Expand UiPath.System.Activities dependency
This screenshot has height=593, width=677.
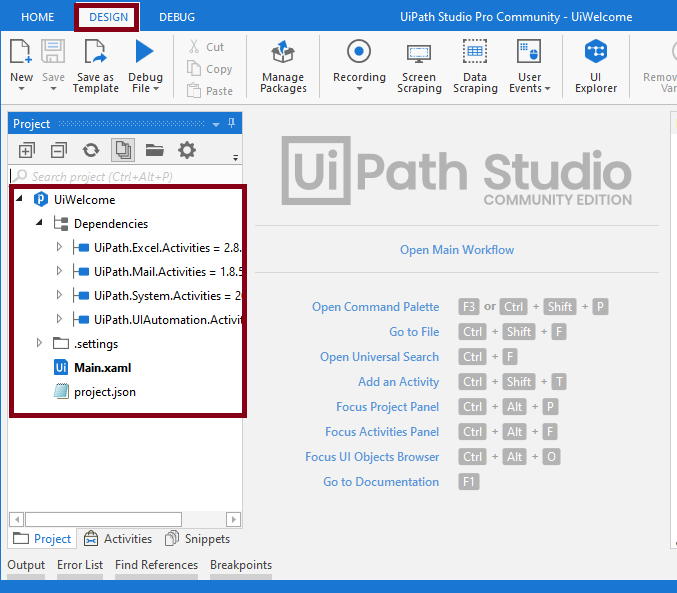pos(60,295)
